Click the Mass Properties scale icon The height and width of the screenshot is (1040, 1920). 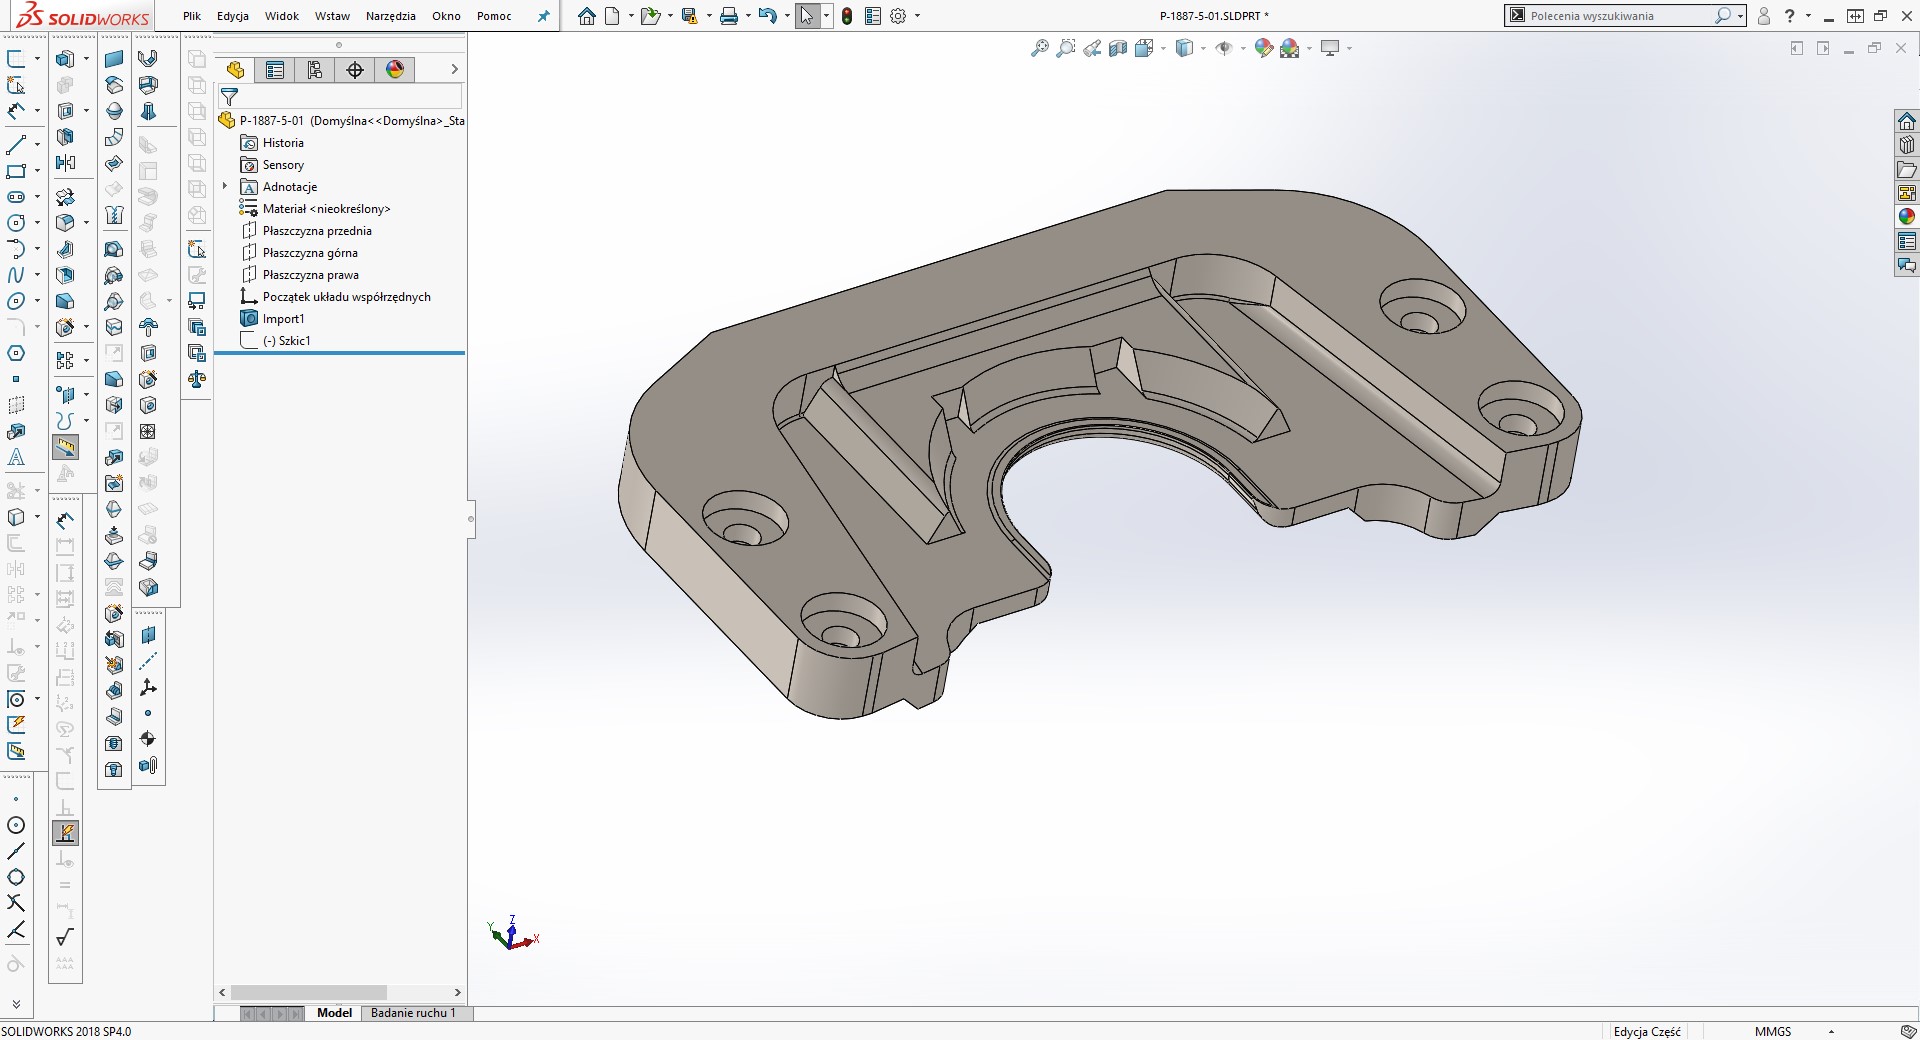pyautogui.click(x=197, y=379)
